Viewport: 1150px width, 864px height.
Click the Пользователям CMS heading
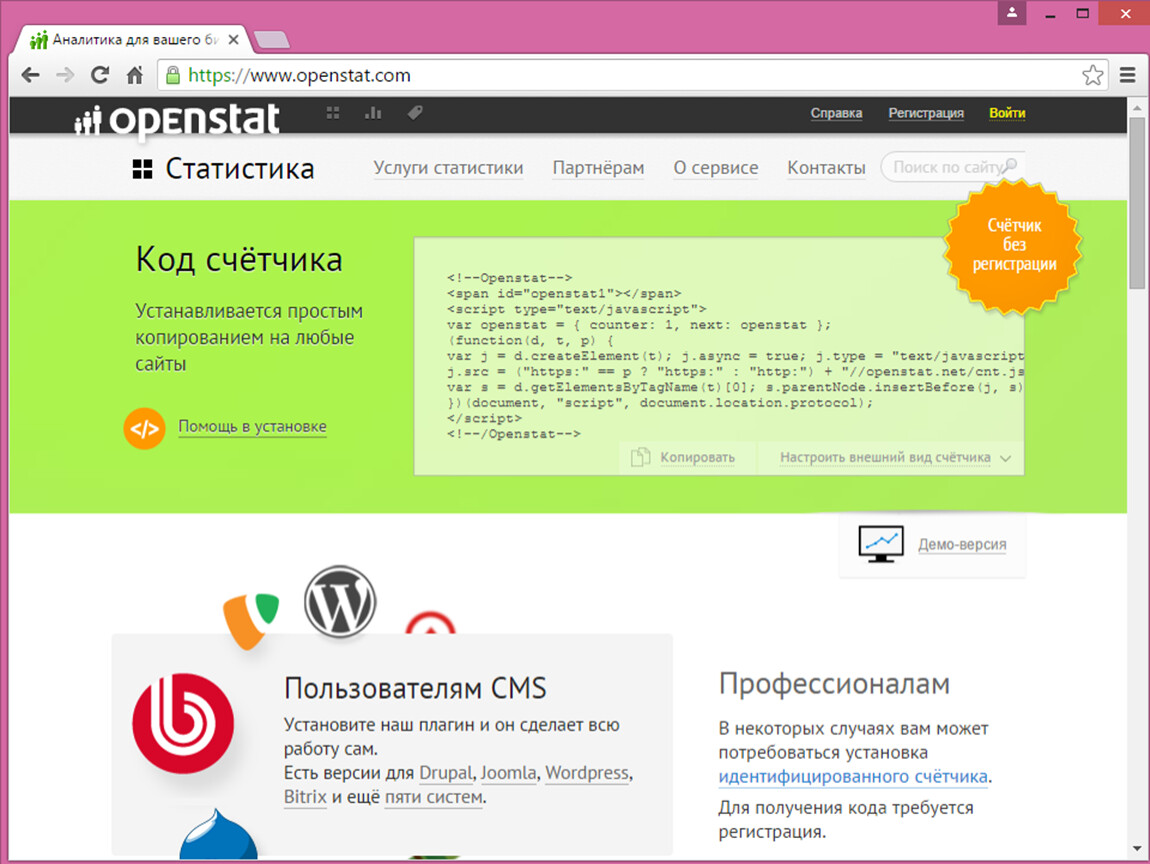point(415,689)
